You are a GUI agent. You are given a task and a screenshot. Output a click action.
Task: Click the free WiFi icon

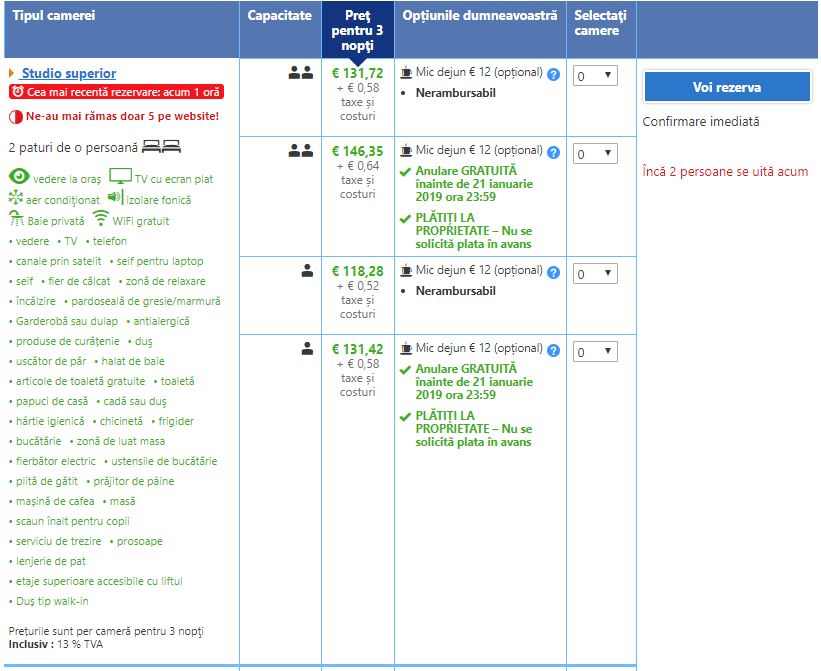pyautogui.click(x=100, y=219)
